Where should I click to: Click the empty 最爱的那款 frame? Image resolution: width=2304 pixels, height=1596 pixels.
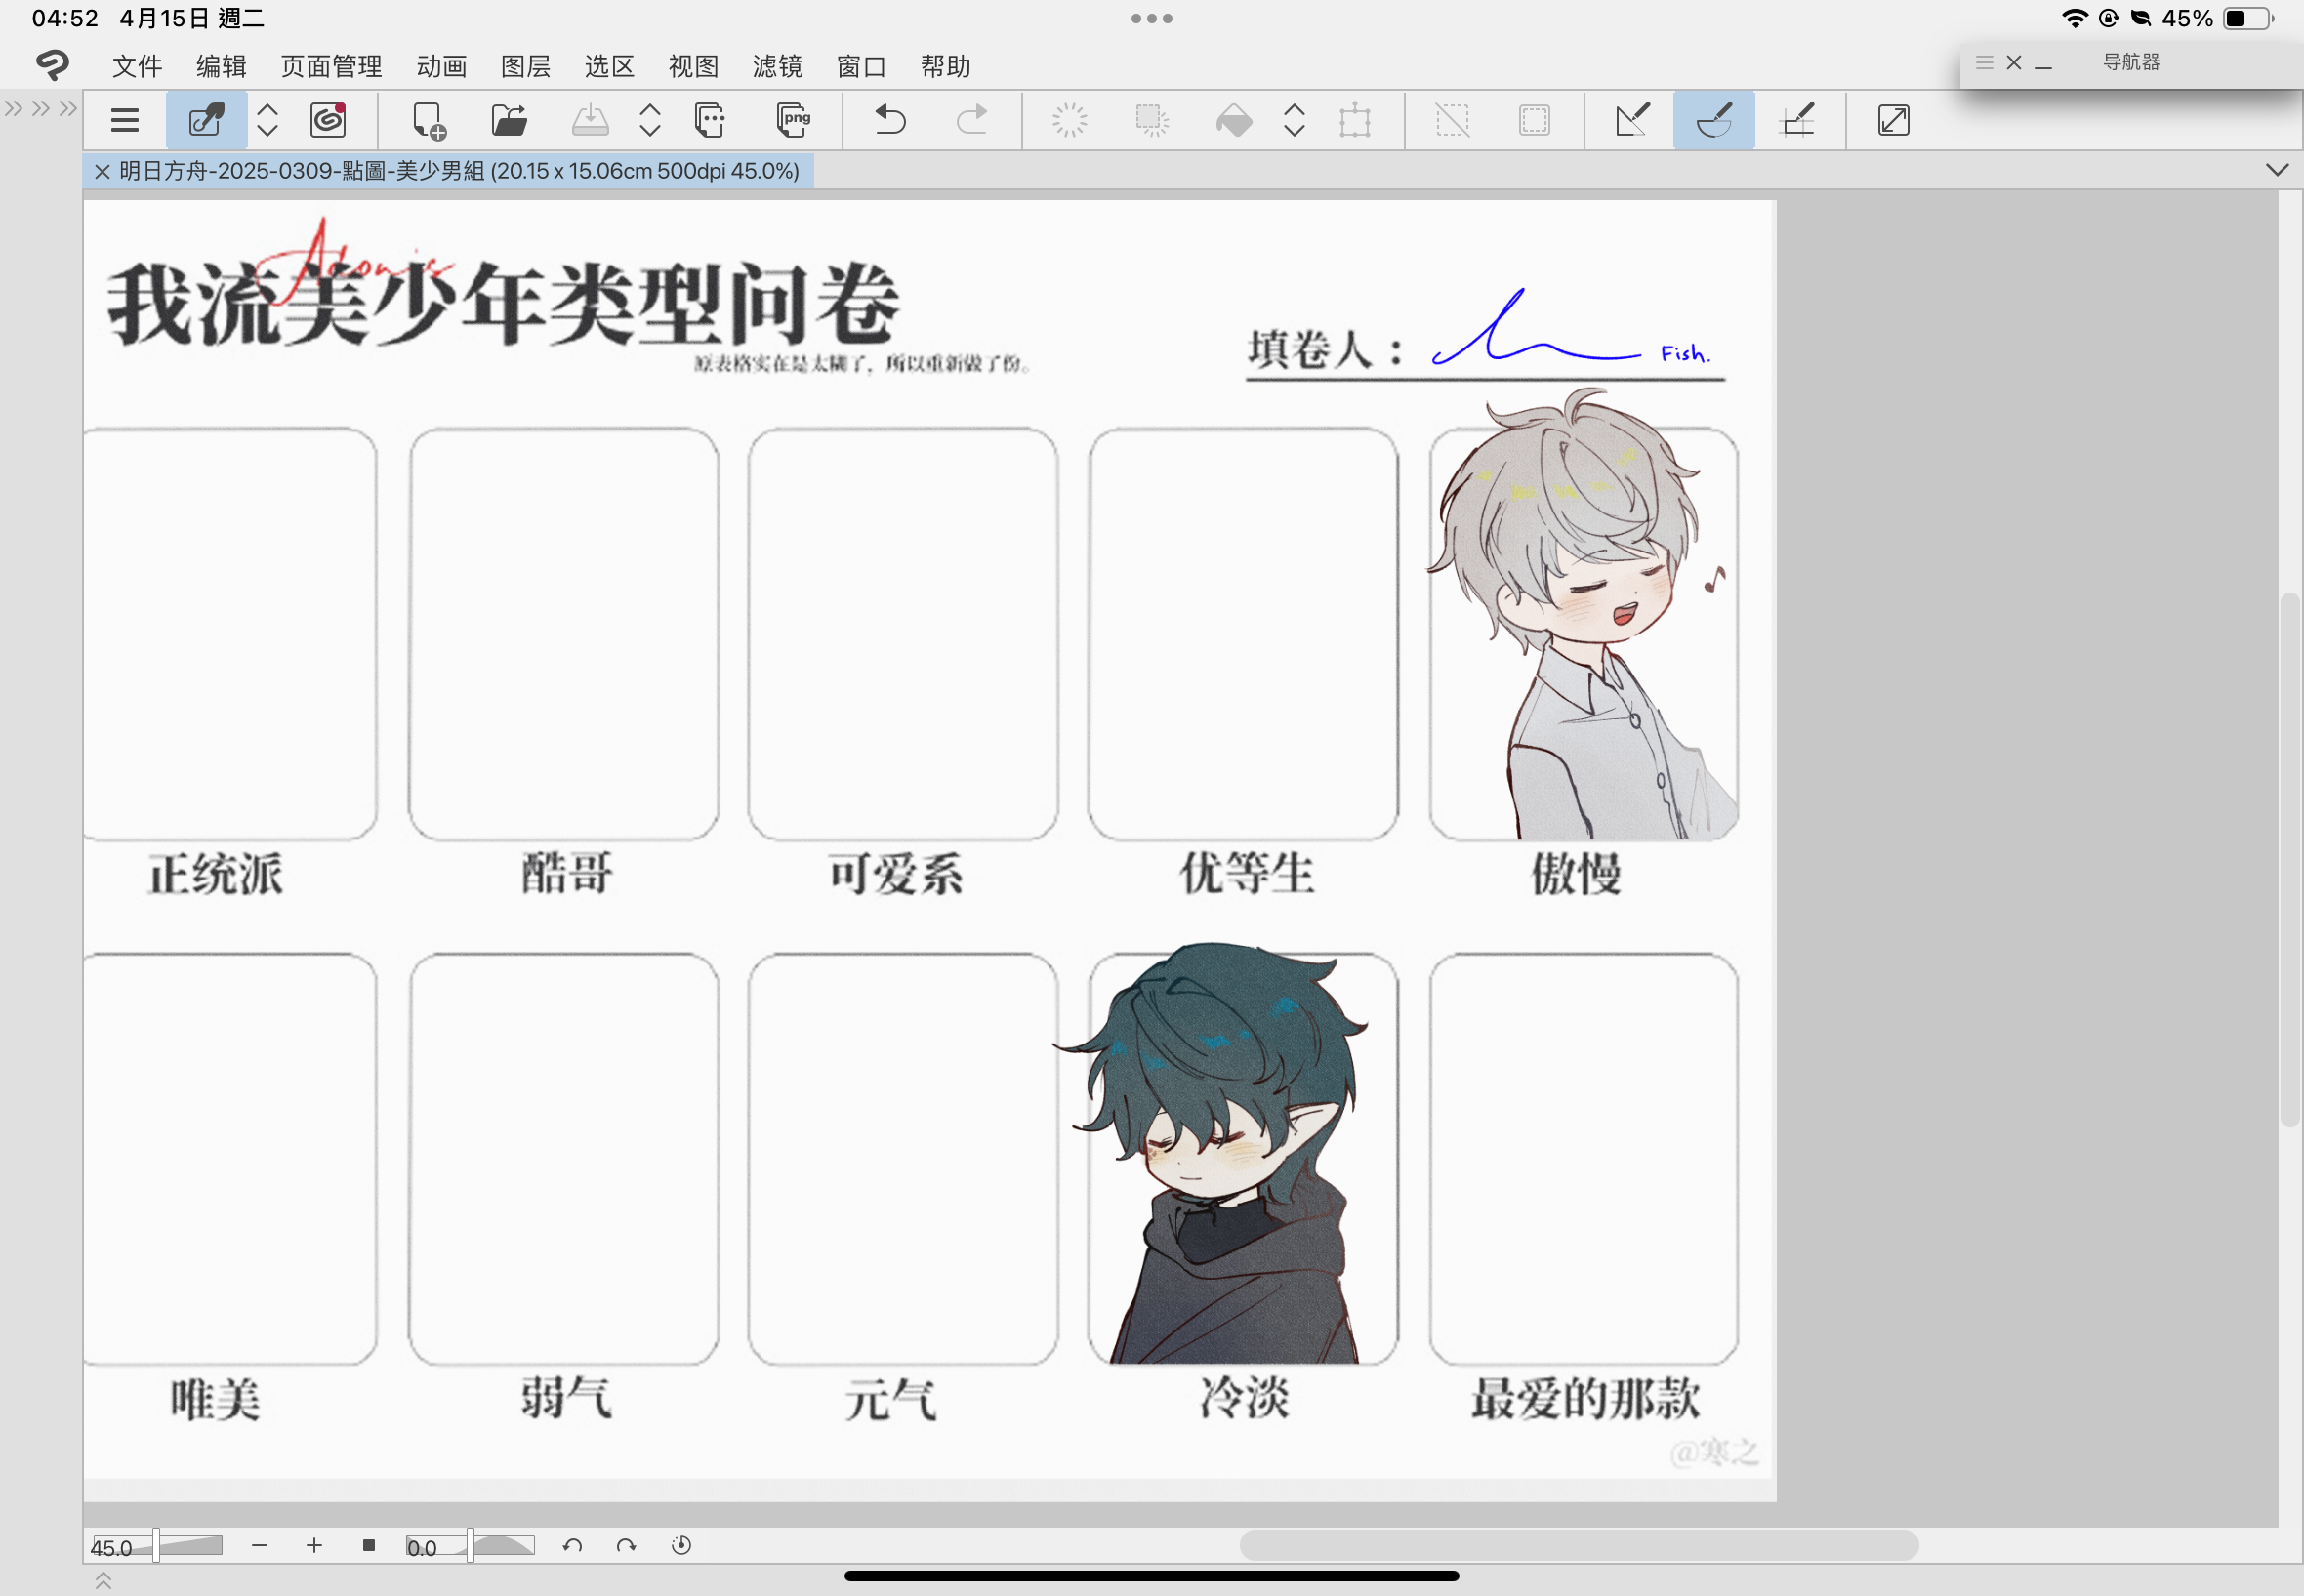pos(1583,1158)
